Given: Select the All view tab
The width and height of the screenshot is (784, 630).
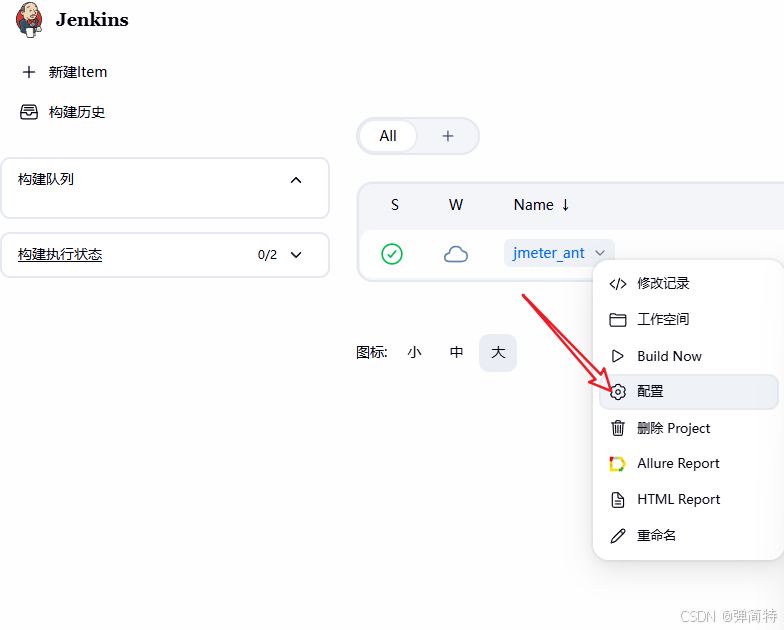Looking at the screenshot, I should tap(388, 136).
